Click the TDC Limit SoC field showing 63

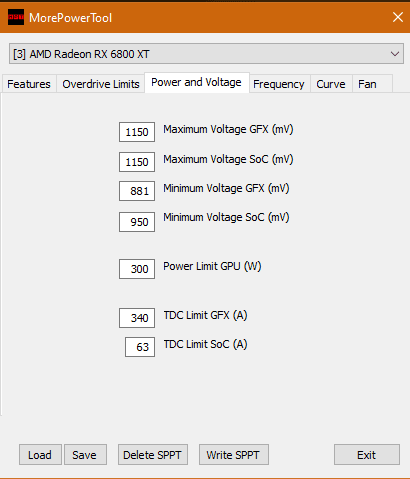[x=140, y=347]
